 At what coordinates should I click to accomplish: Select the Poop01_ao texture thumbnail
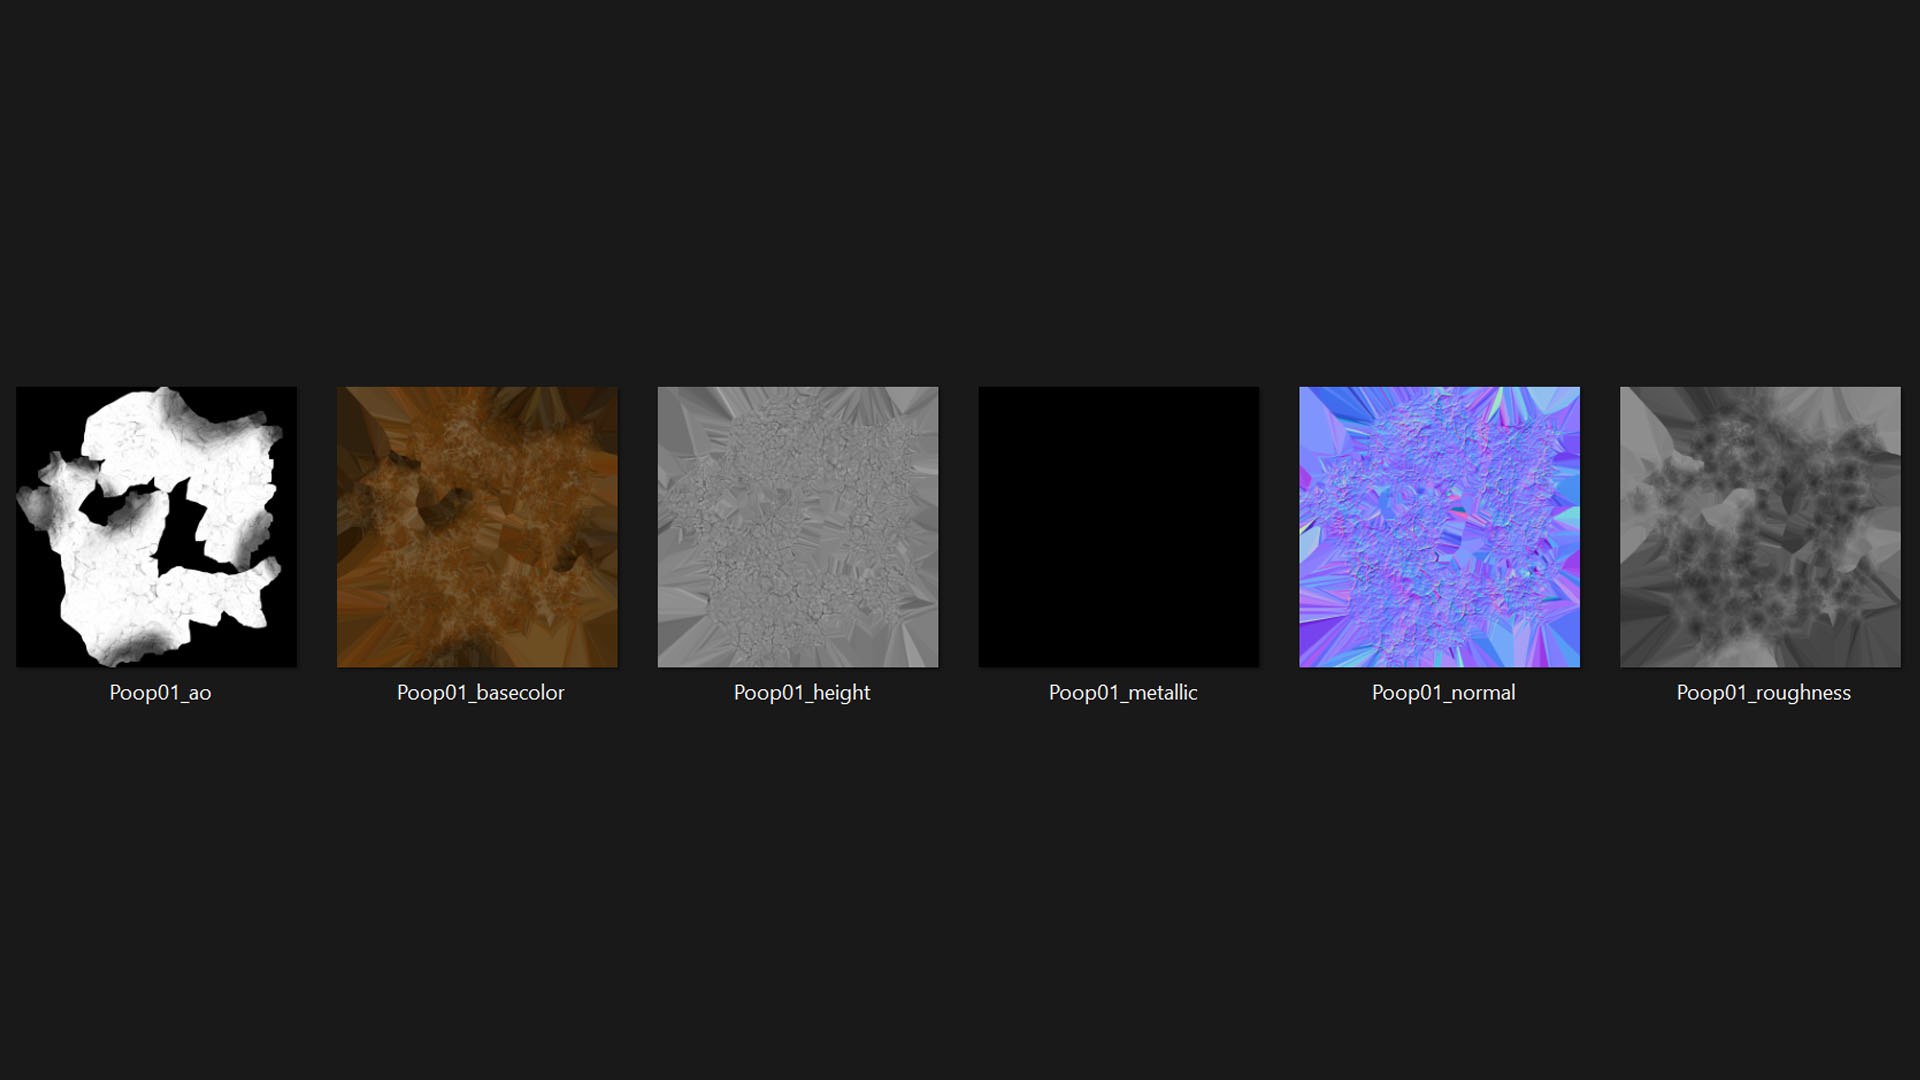pos(156,527)
